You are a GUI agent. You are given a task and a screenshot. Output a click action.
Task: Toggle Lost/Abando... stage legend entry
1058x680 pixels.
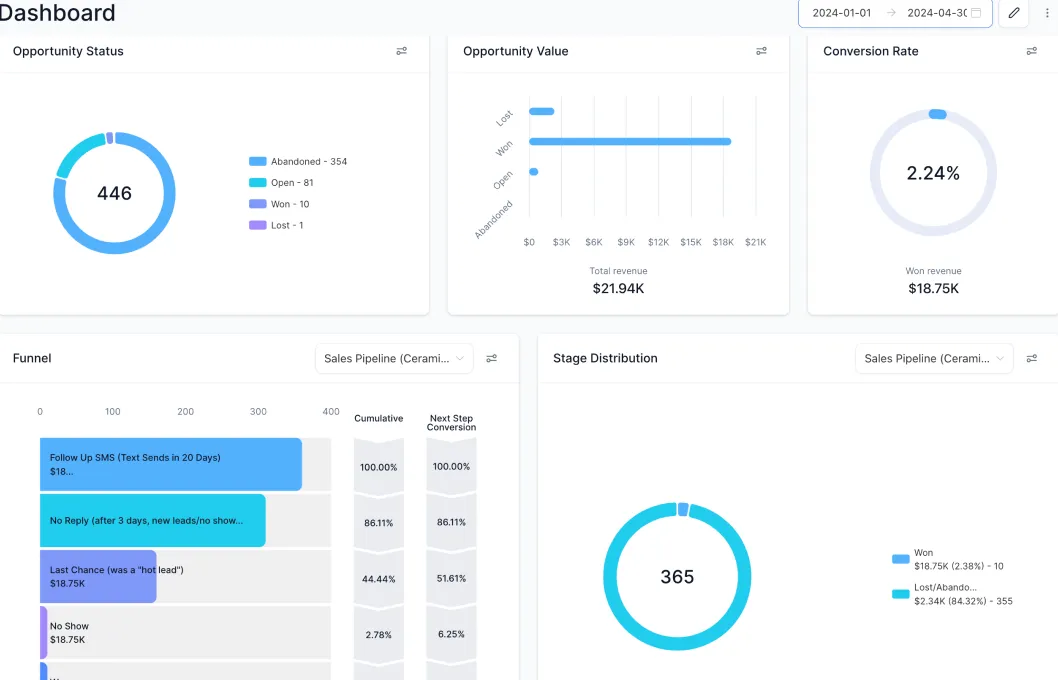952,594
